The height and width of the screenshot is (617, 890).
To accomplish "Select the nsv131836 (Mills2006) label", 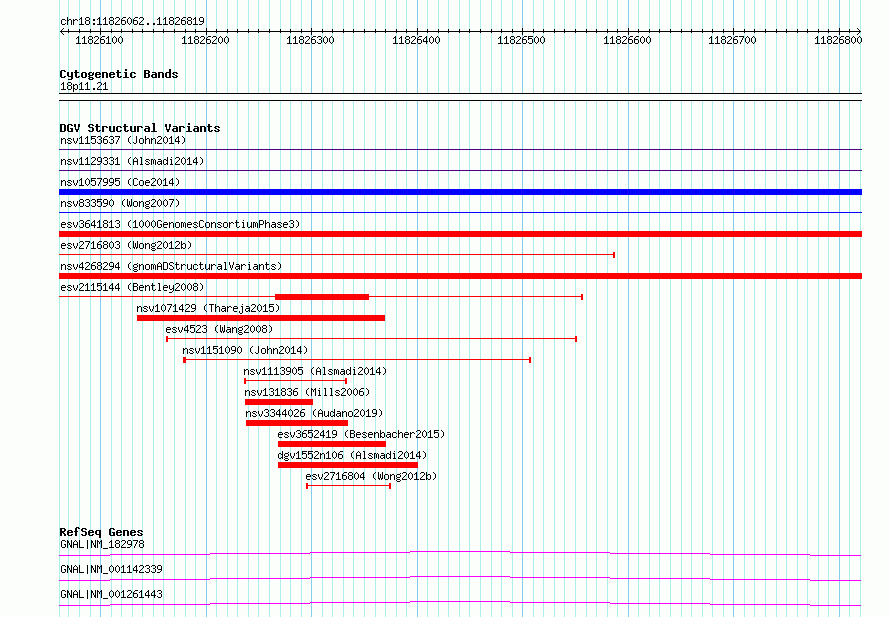I will click(x=307, y=392).
